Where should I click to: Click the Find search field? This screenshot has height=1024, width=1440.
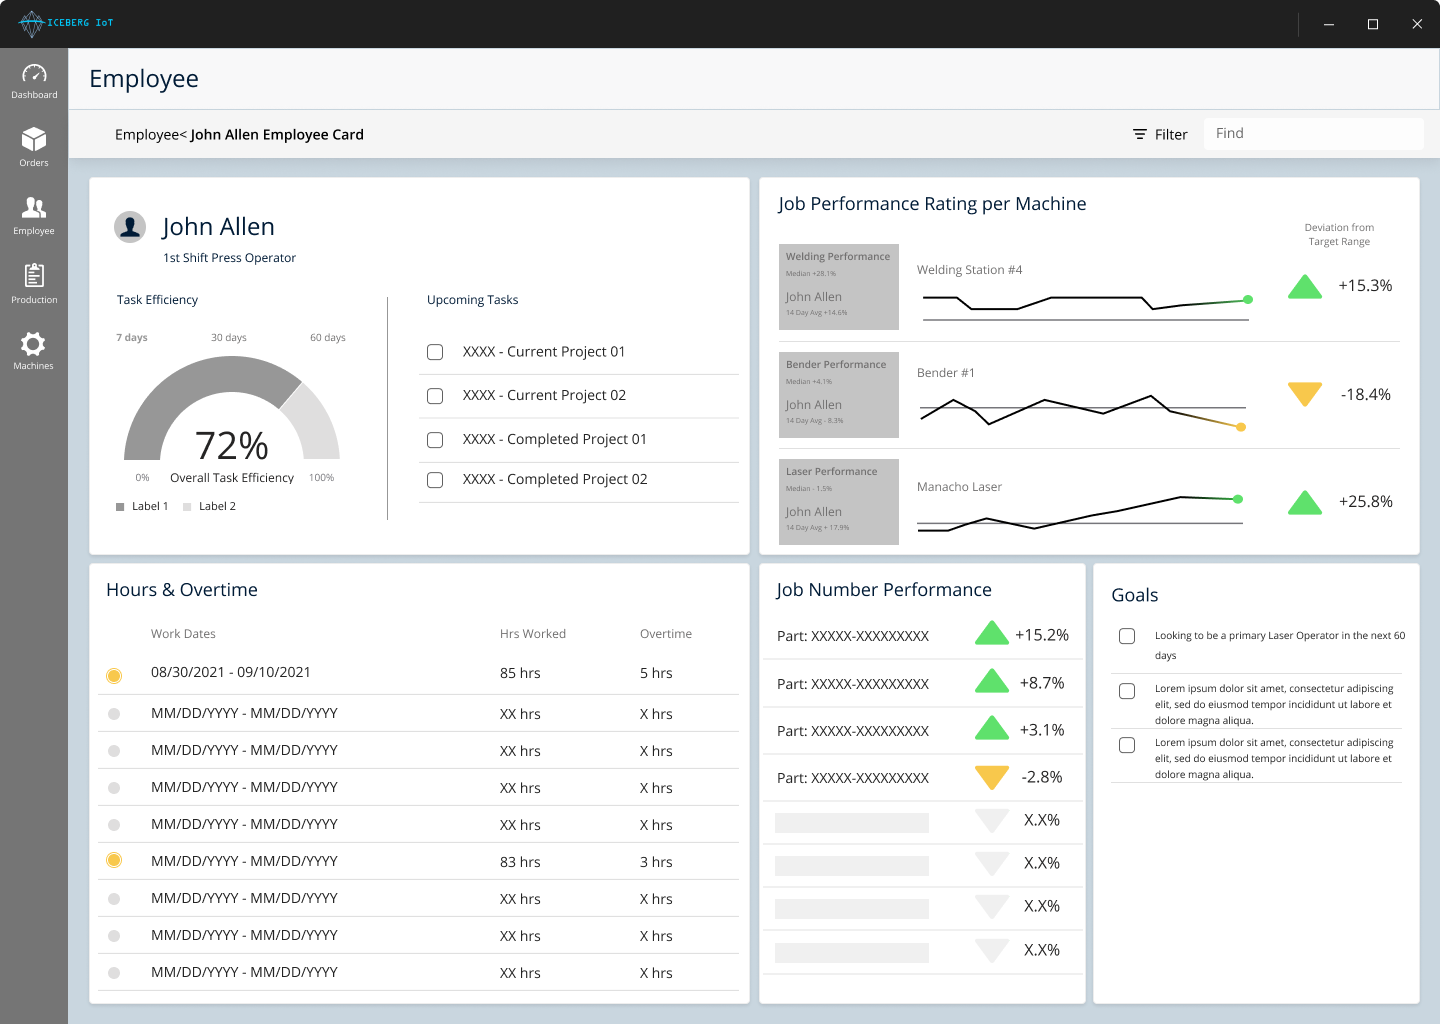pyautogui.click(x=1313, y=134)
